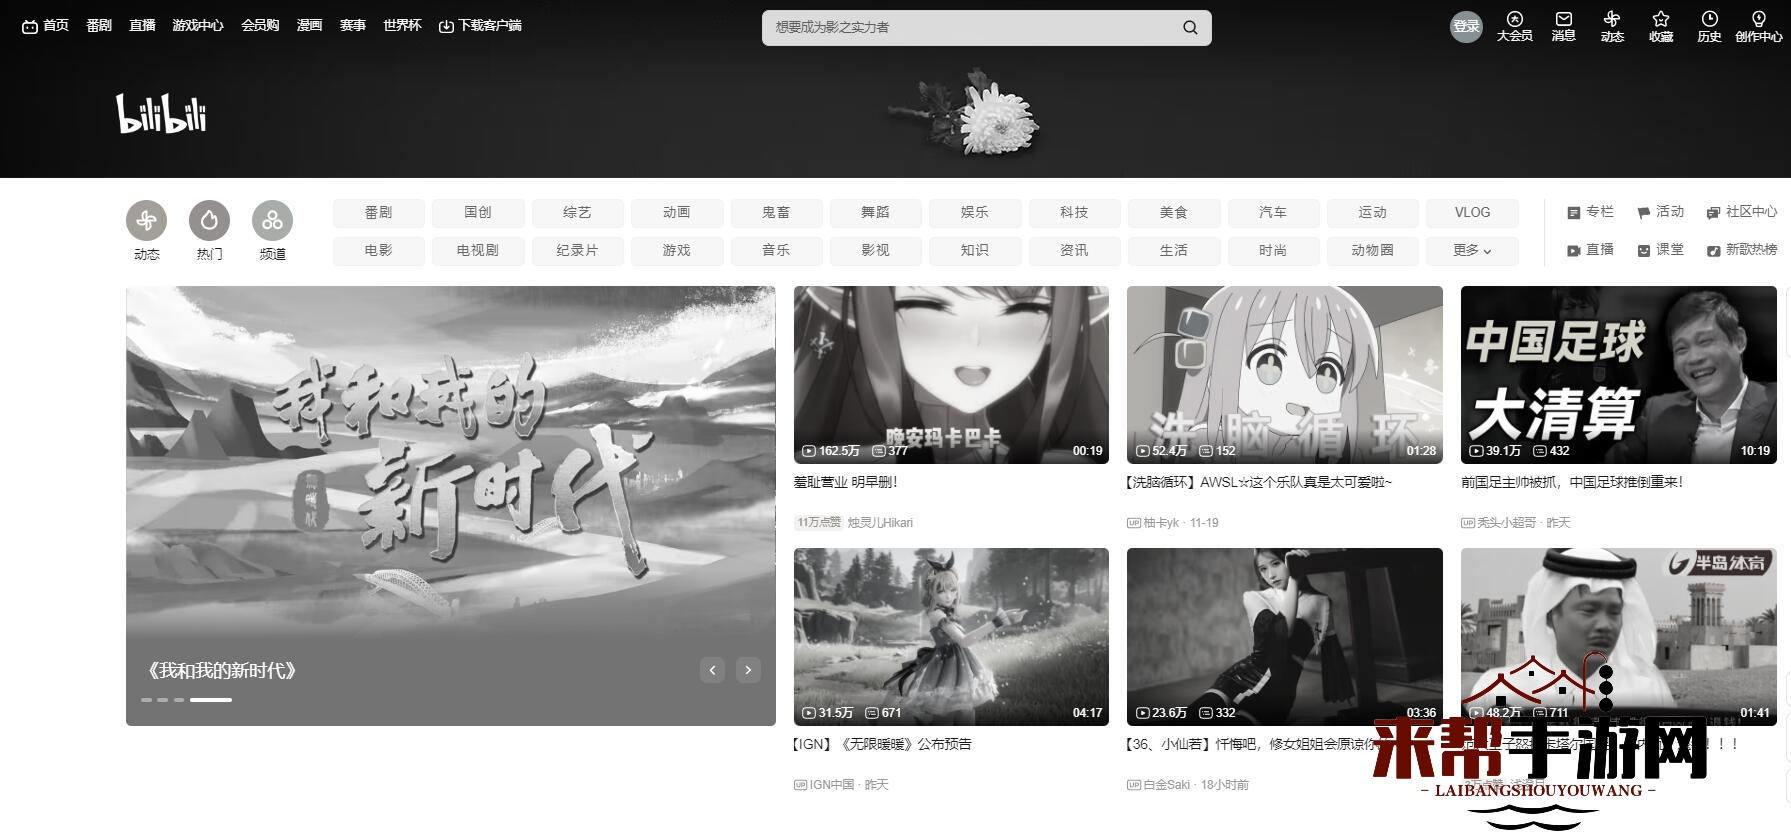1791x832 pixels.
Task: Open uploader 柚卡yk
Action: 1161,522
